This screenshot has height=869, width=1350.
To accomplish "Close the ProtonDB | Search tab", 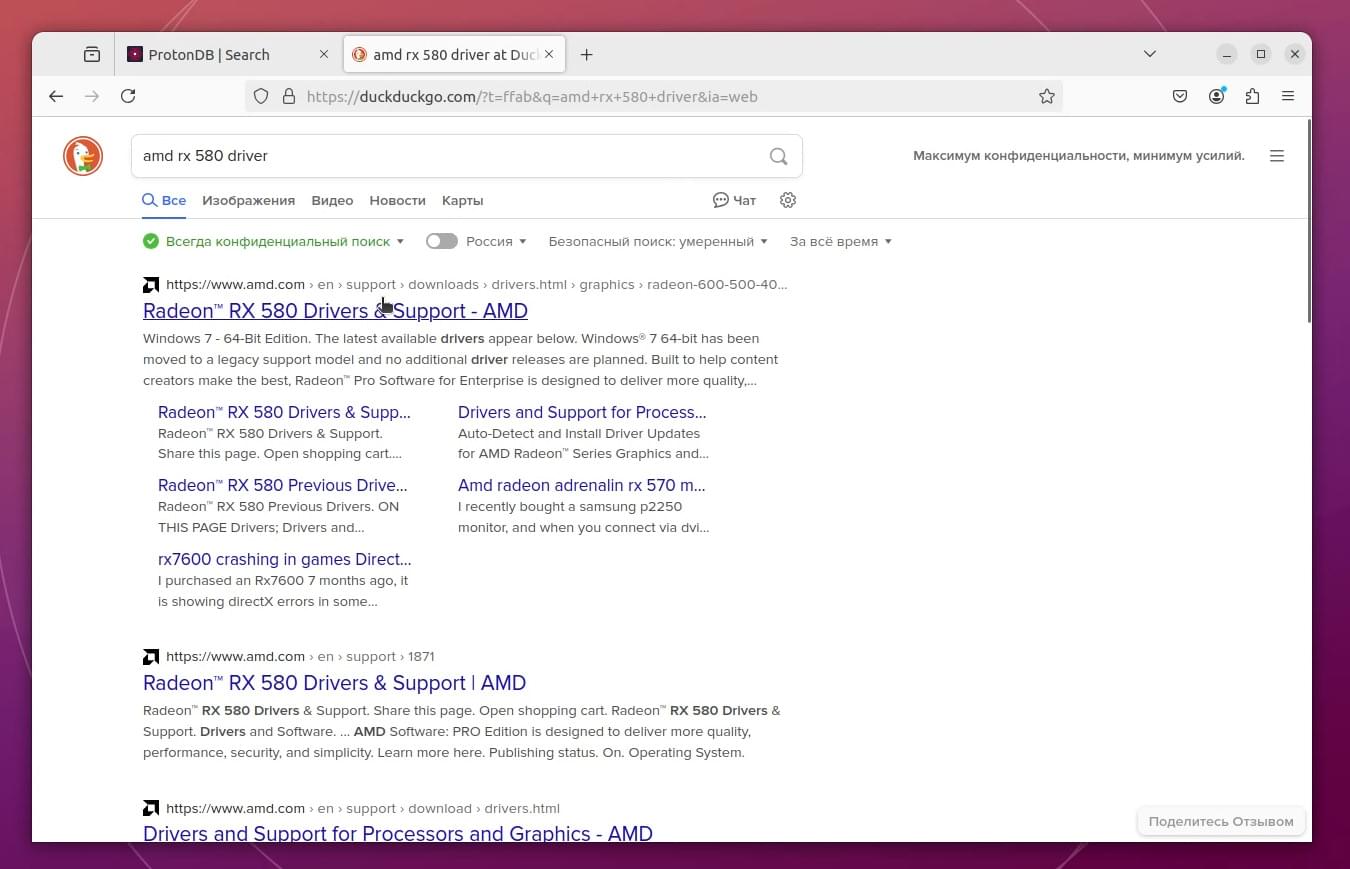I will tap(323, 55).
